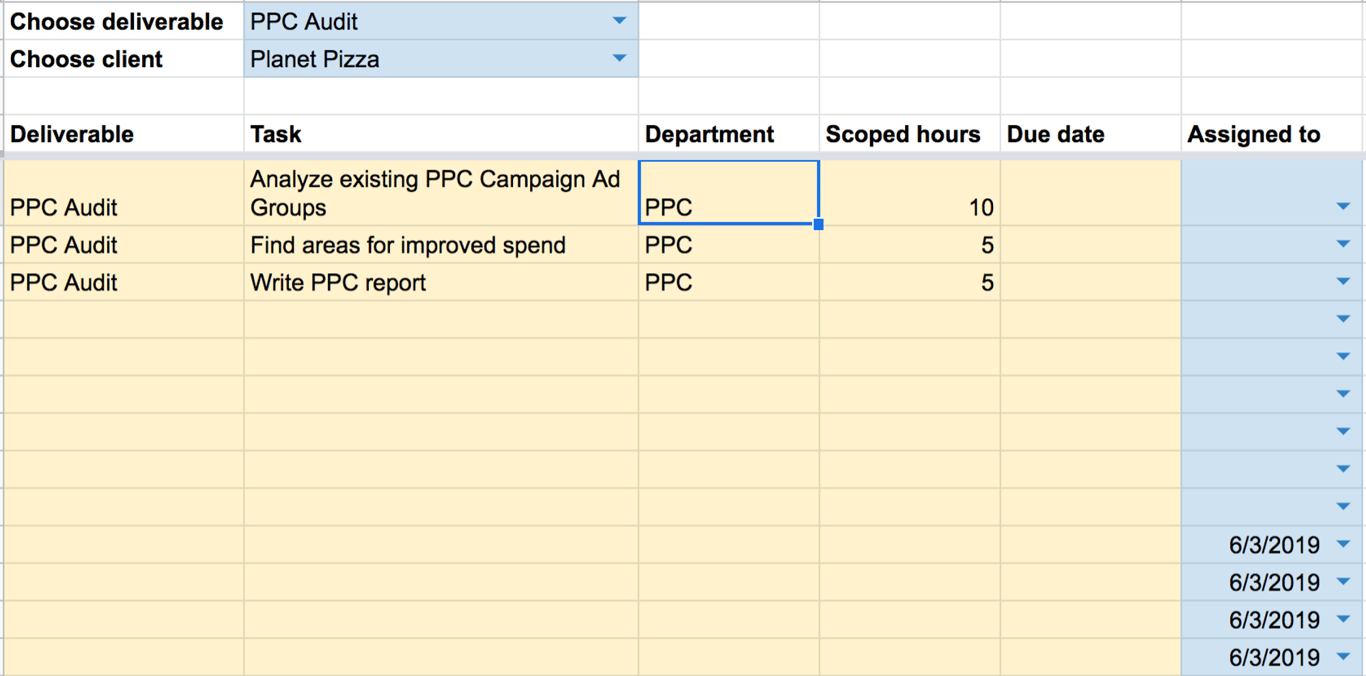Image resolution: width=1366 pixels, height=676 pixels.
Task: Expand Assigned to dropdown for Write PPC report row
Action: (1343, 283)
